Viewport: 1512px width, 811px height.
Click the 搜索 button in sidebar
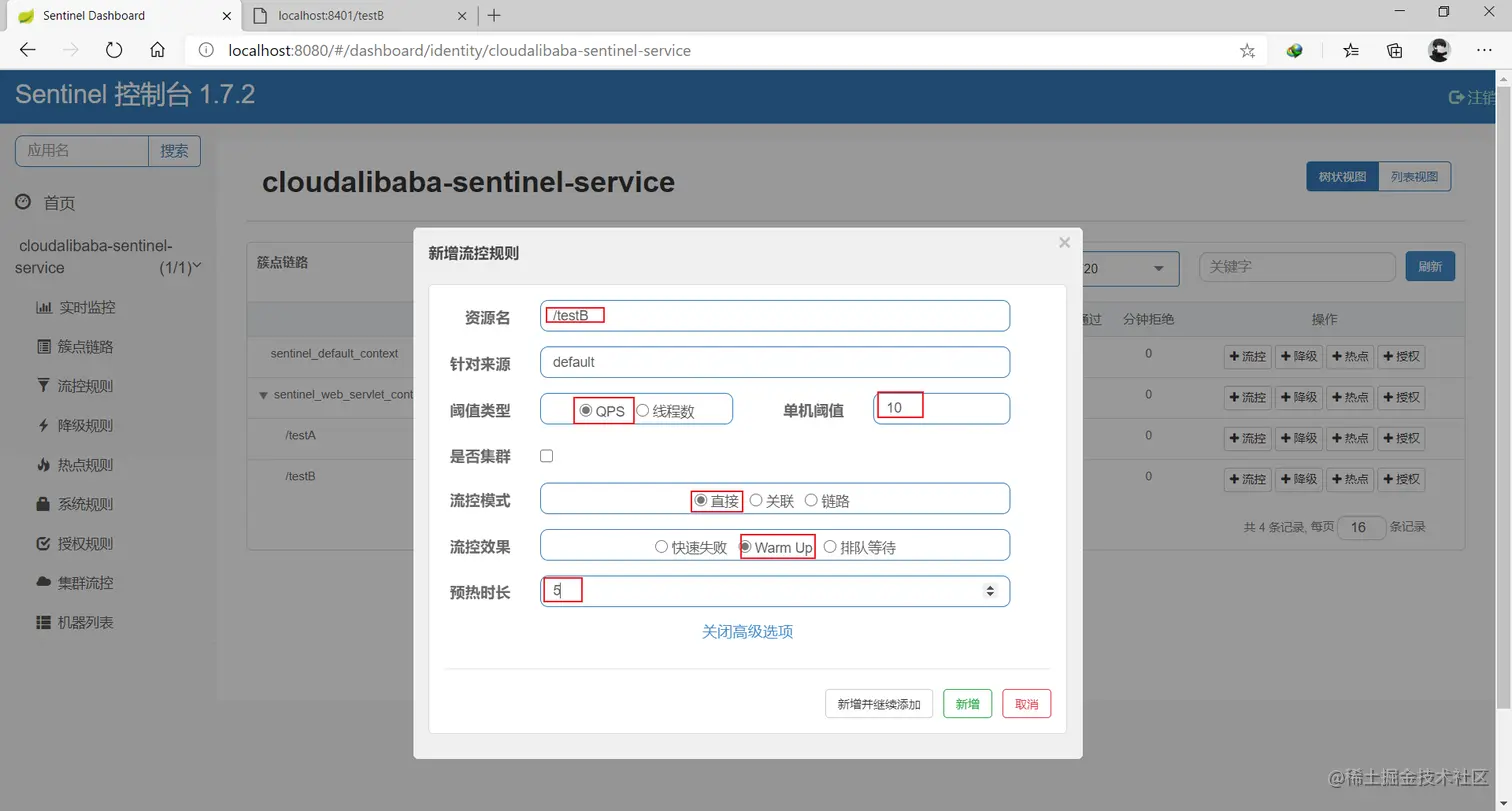tap(174, 151)
